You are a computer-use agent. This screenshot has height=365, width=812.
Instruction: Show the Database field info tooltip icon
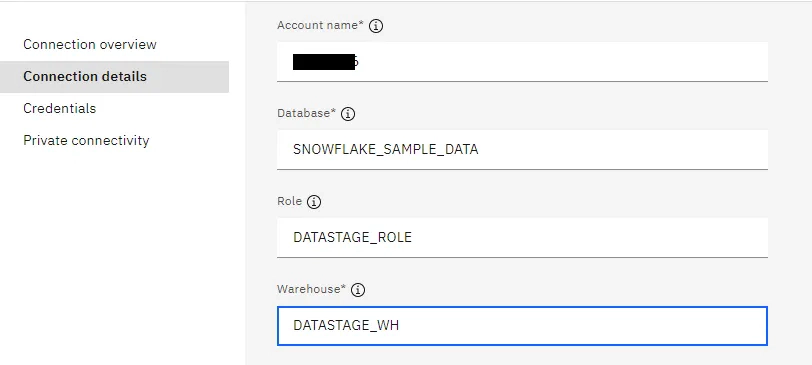point(348,114)
